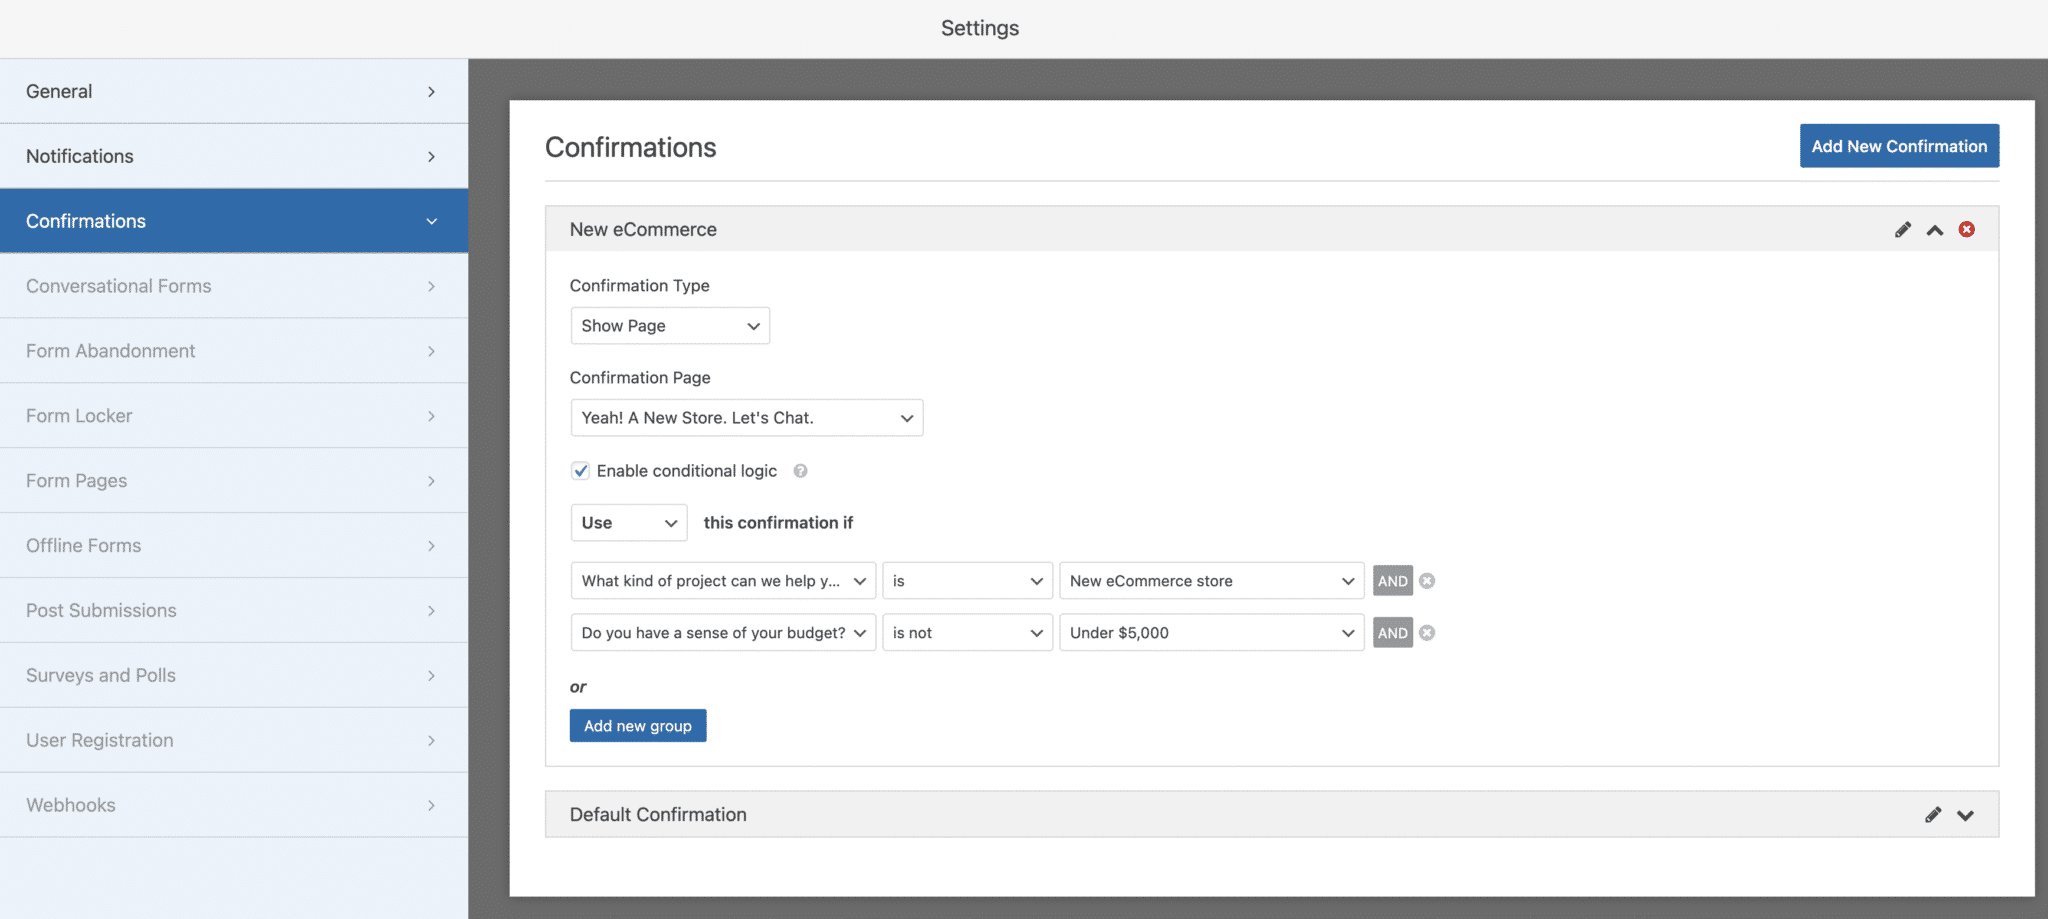Uncheck Enable conditional logic
Viewport: 2048px width, 919px height.
(x=580, y=470)
